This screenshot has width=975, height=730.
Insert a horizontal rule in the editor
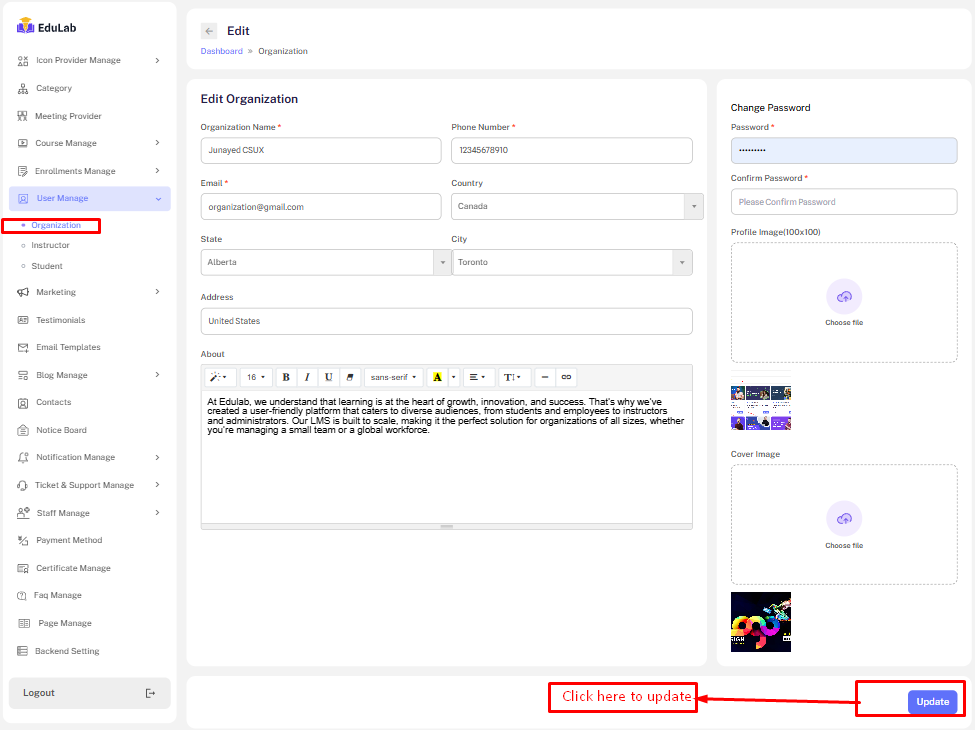click(x=545, y=377)
